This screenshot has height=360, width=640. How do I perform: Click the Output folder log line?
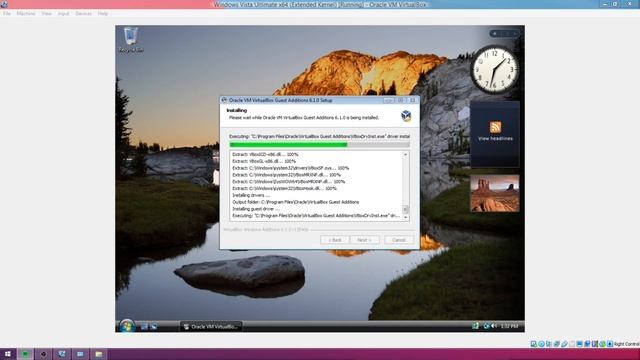click(296, 202)
